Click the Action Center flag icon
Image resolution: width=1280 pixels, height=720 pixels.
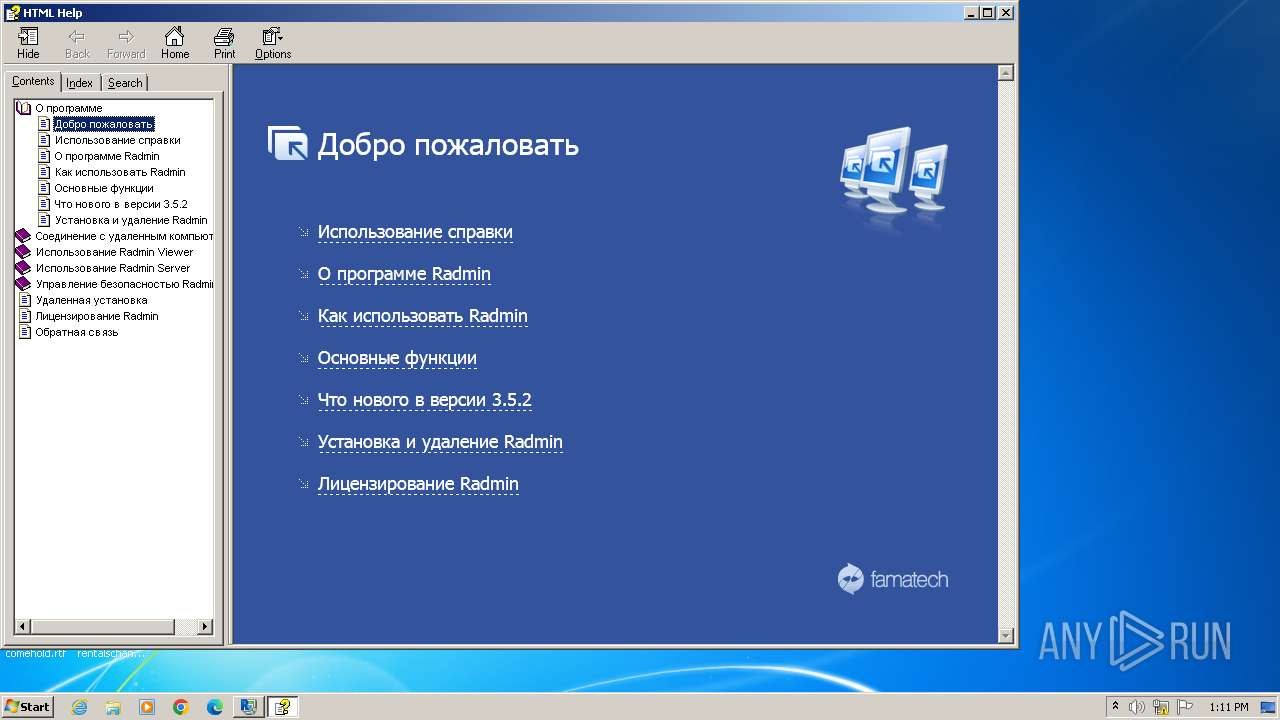[1184, 707]
